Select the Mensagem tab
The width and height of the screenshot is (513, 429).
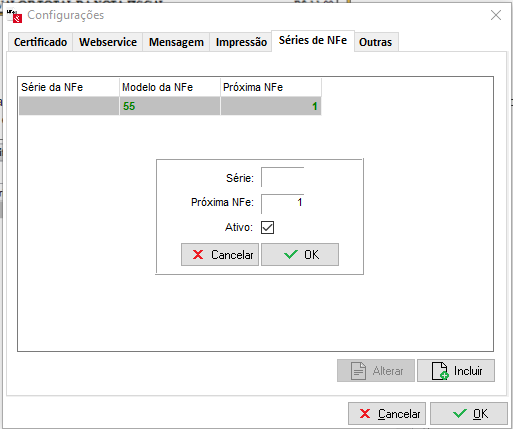(x=176, y=42)
